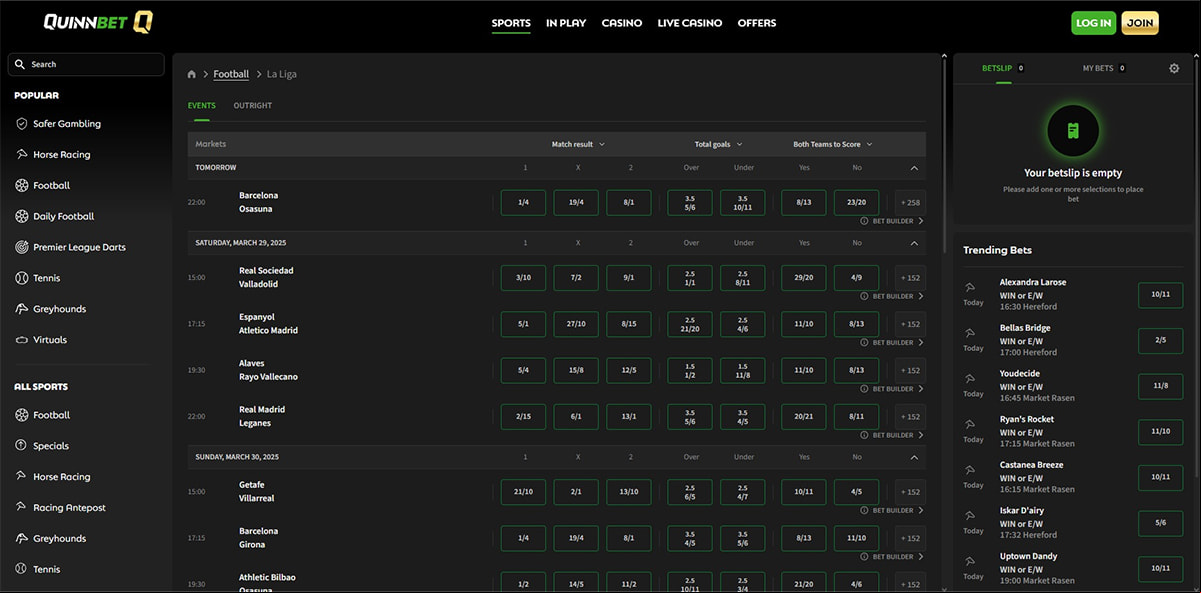This screenshot has height=593, width=1201.
Task: Click horse icon beside Alexandra Larose
Action: [x=970, y=287]
